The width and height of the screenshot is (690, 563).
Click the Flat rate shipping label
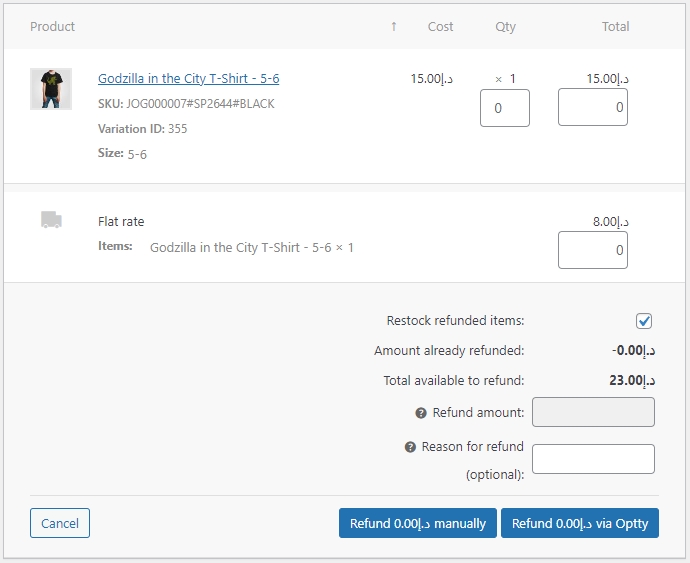tap(121, 222)
